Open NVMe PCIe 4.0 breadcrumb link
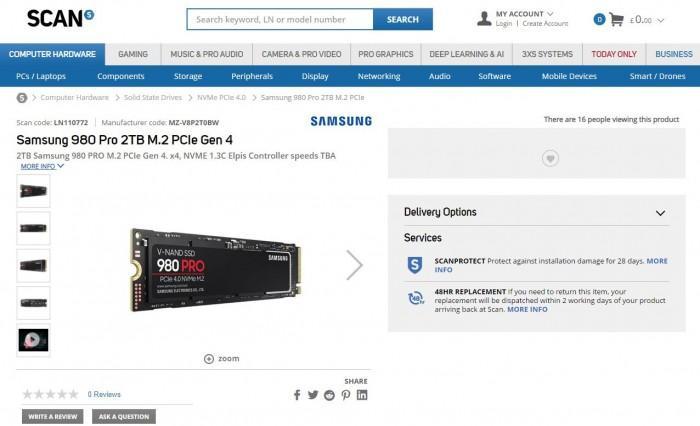This screenshot has height=426, width=700. (221, 97)
